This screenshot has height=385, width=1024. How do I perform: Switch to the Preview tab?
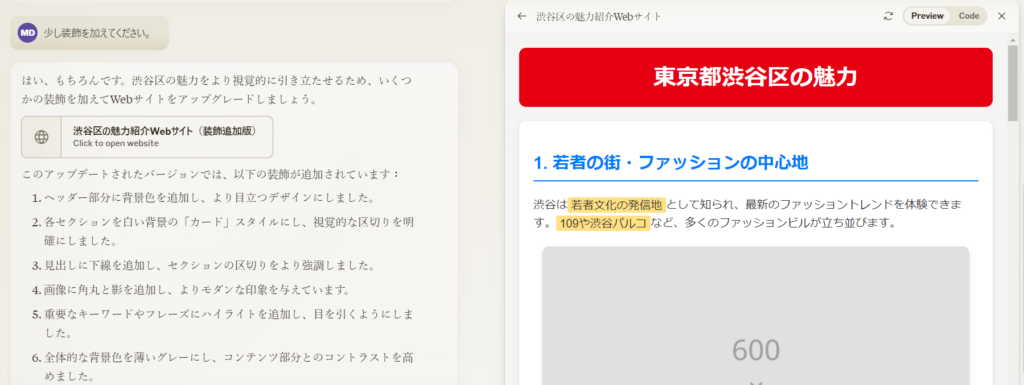click(x=927, y=16)
